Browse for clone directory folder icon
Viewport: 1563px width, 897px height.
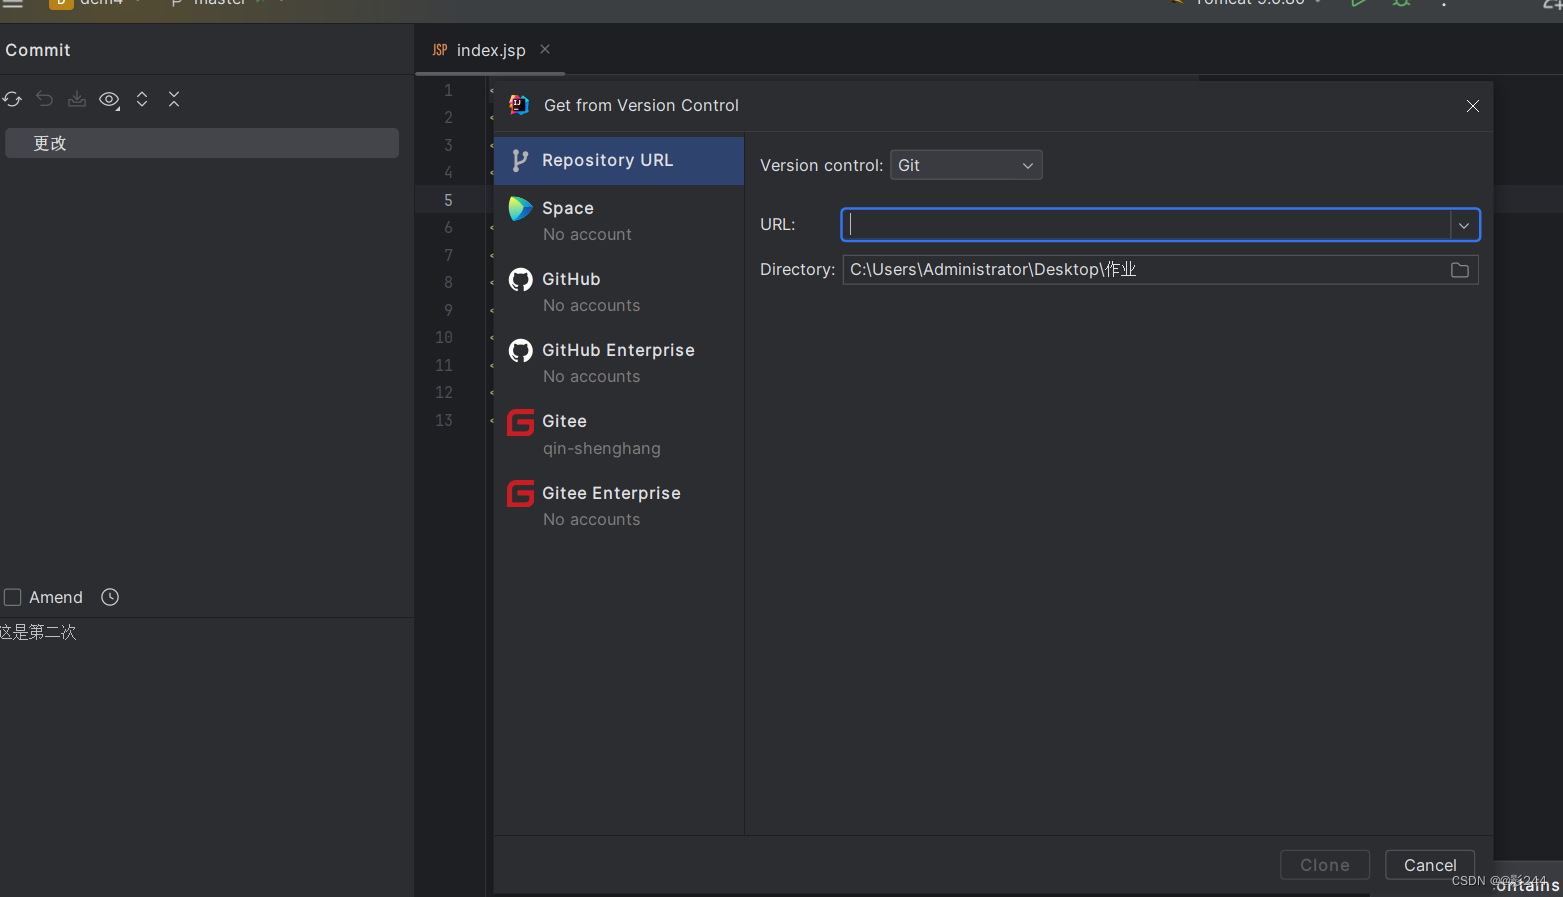(1460, 270)
